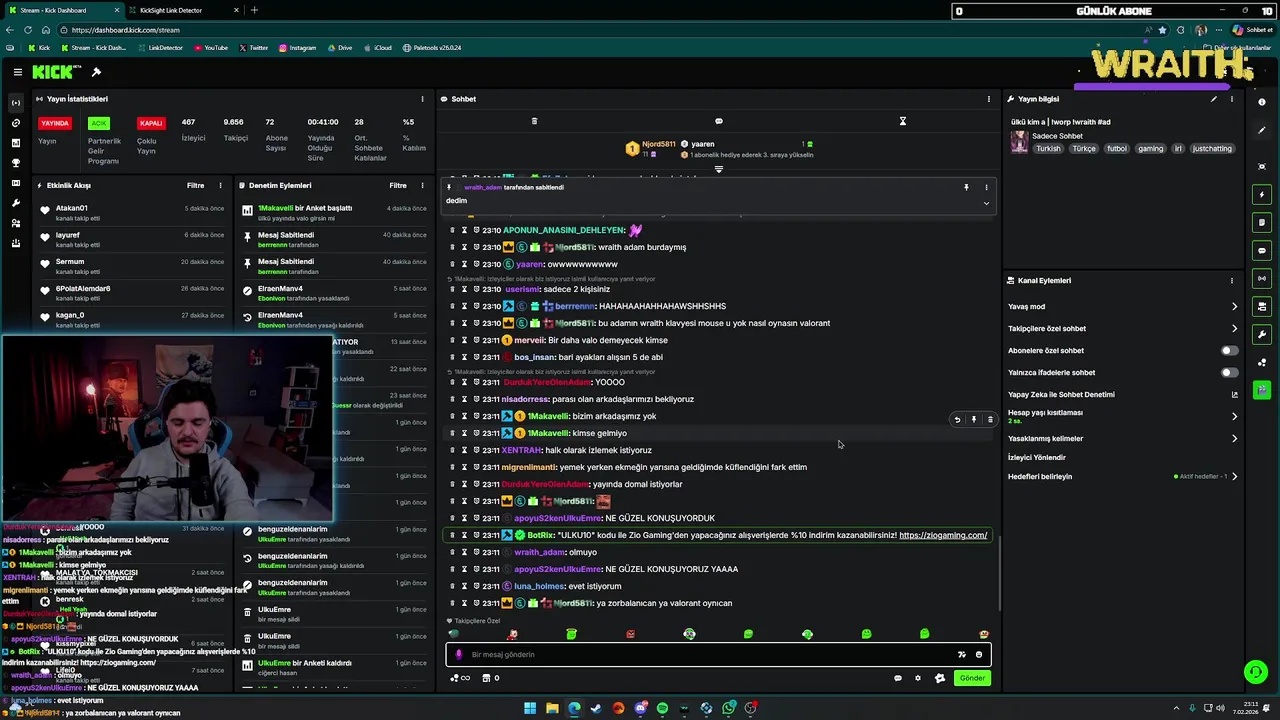Click the chat bubble icon in right rail
The width and height of the screenshot is (1280, 720).
(1262, 250)
